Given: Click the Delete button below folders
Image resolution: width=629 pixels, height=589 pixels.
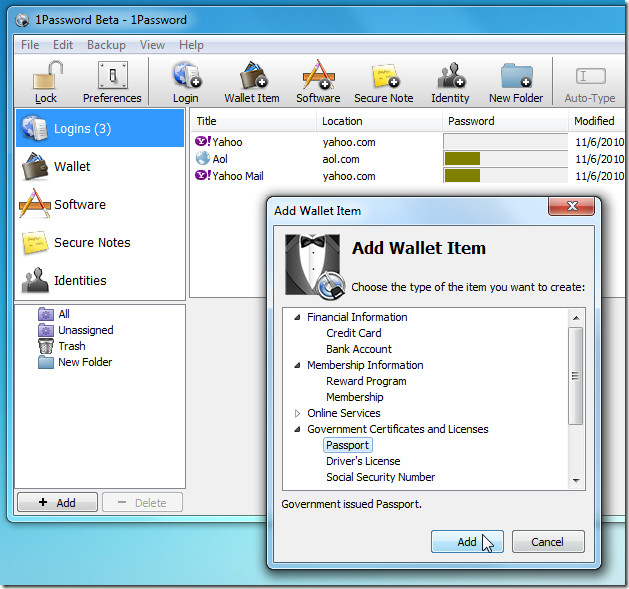Looking at the screenshot, I should click(142, 502).
